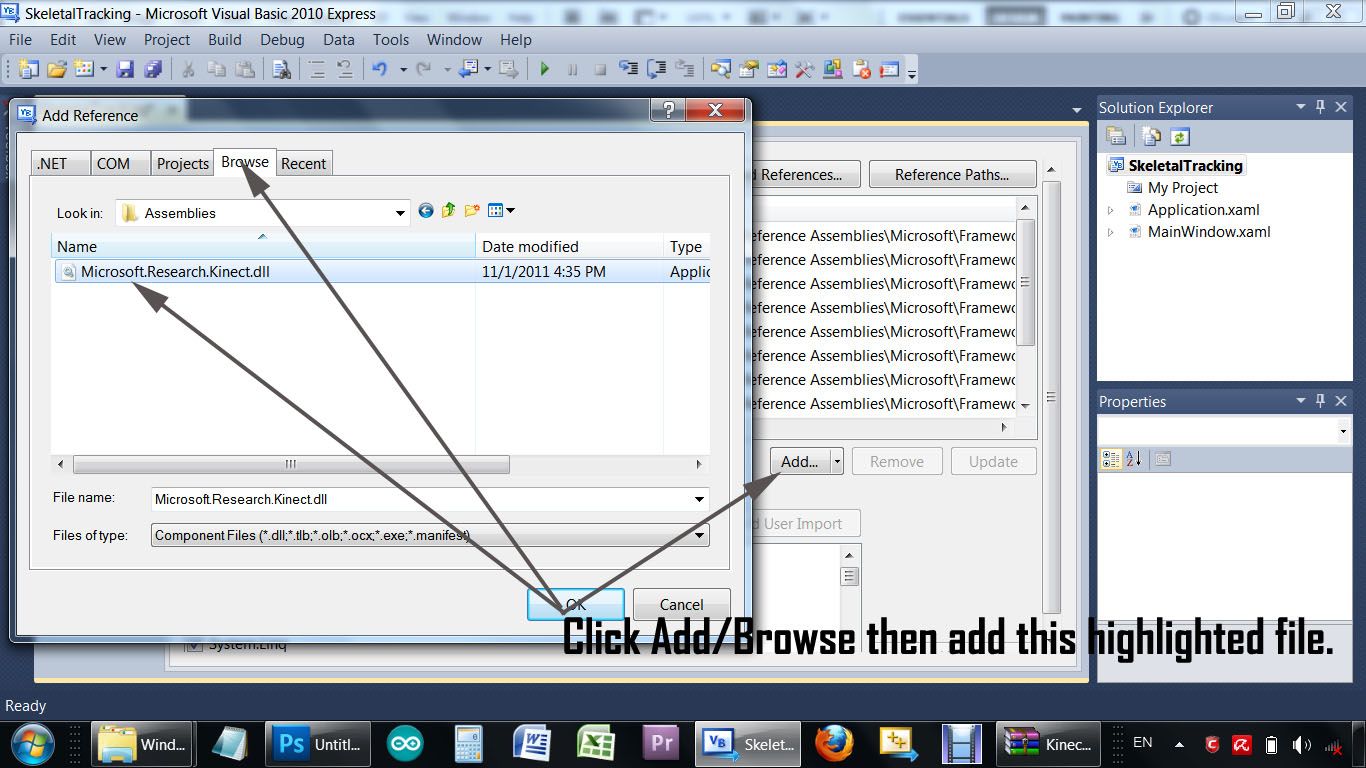
Task: Click the Create New Folder icon in the dialog
Action: 471,211
